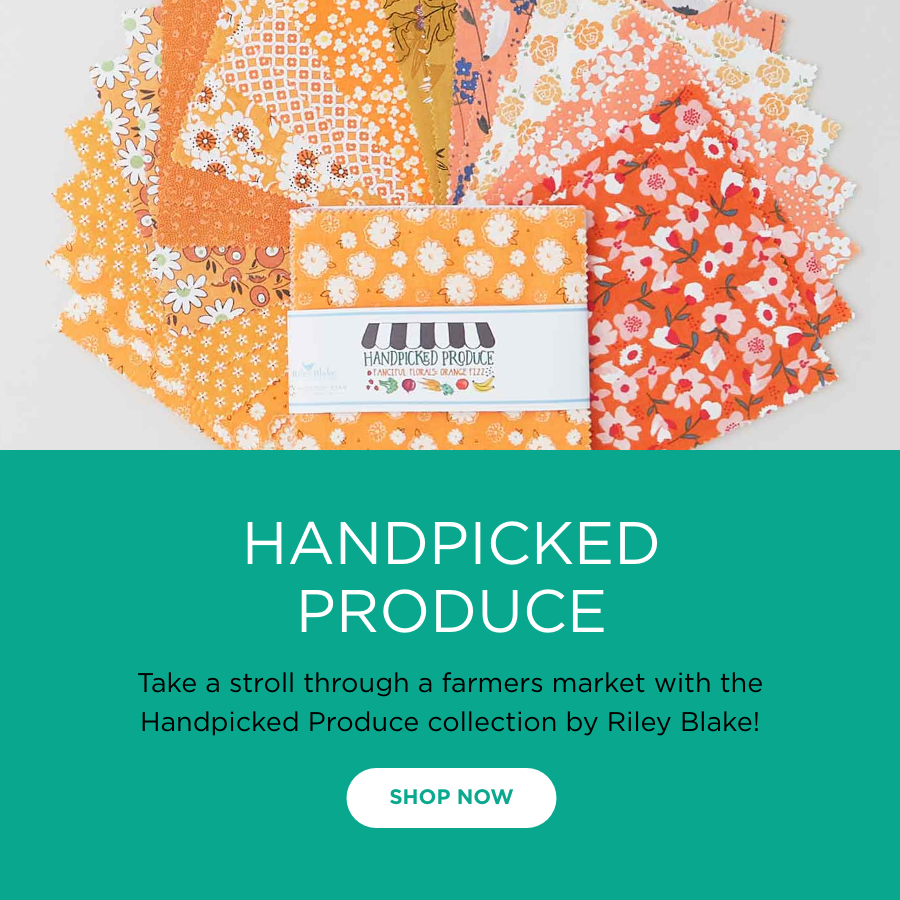Click the banana illustration on the label
This screenshot has height=900, width=900.
[x=483, y=383]
